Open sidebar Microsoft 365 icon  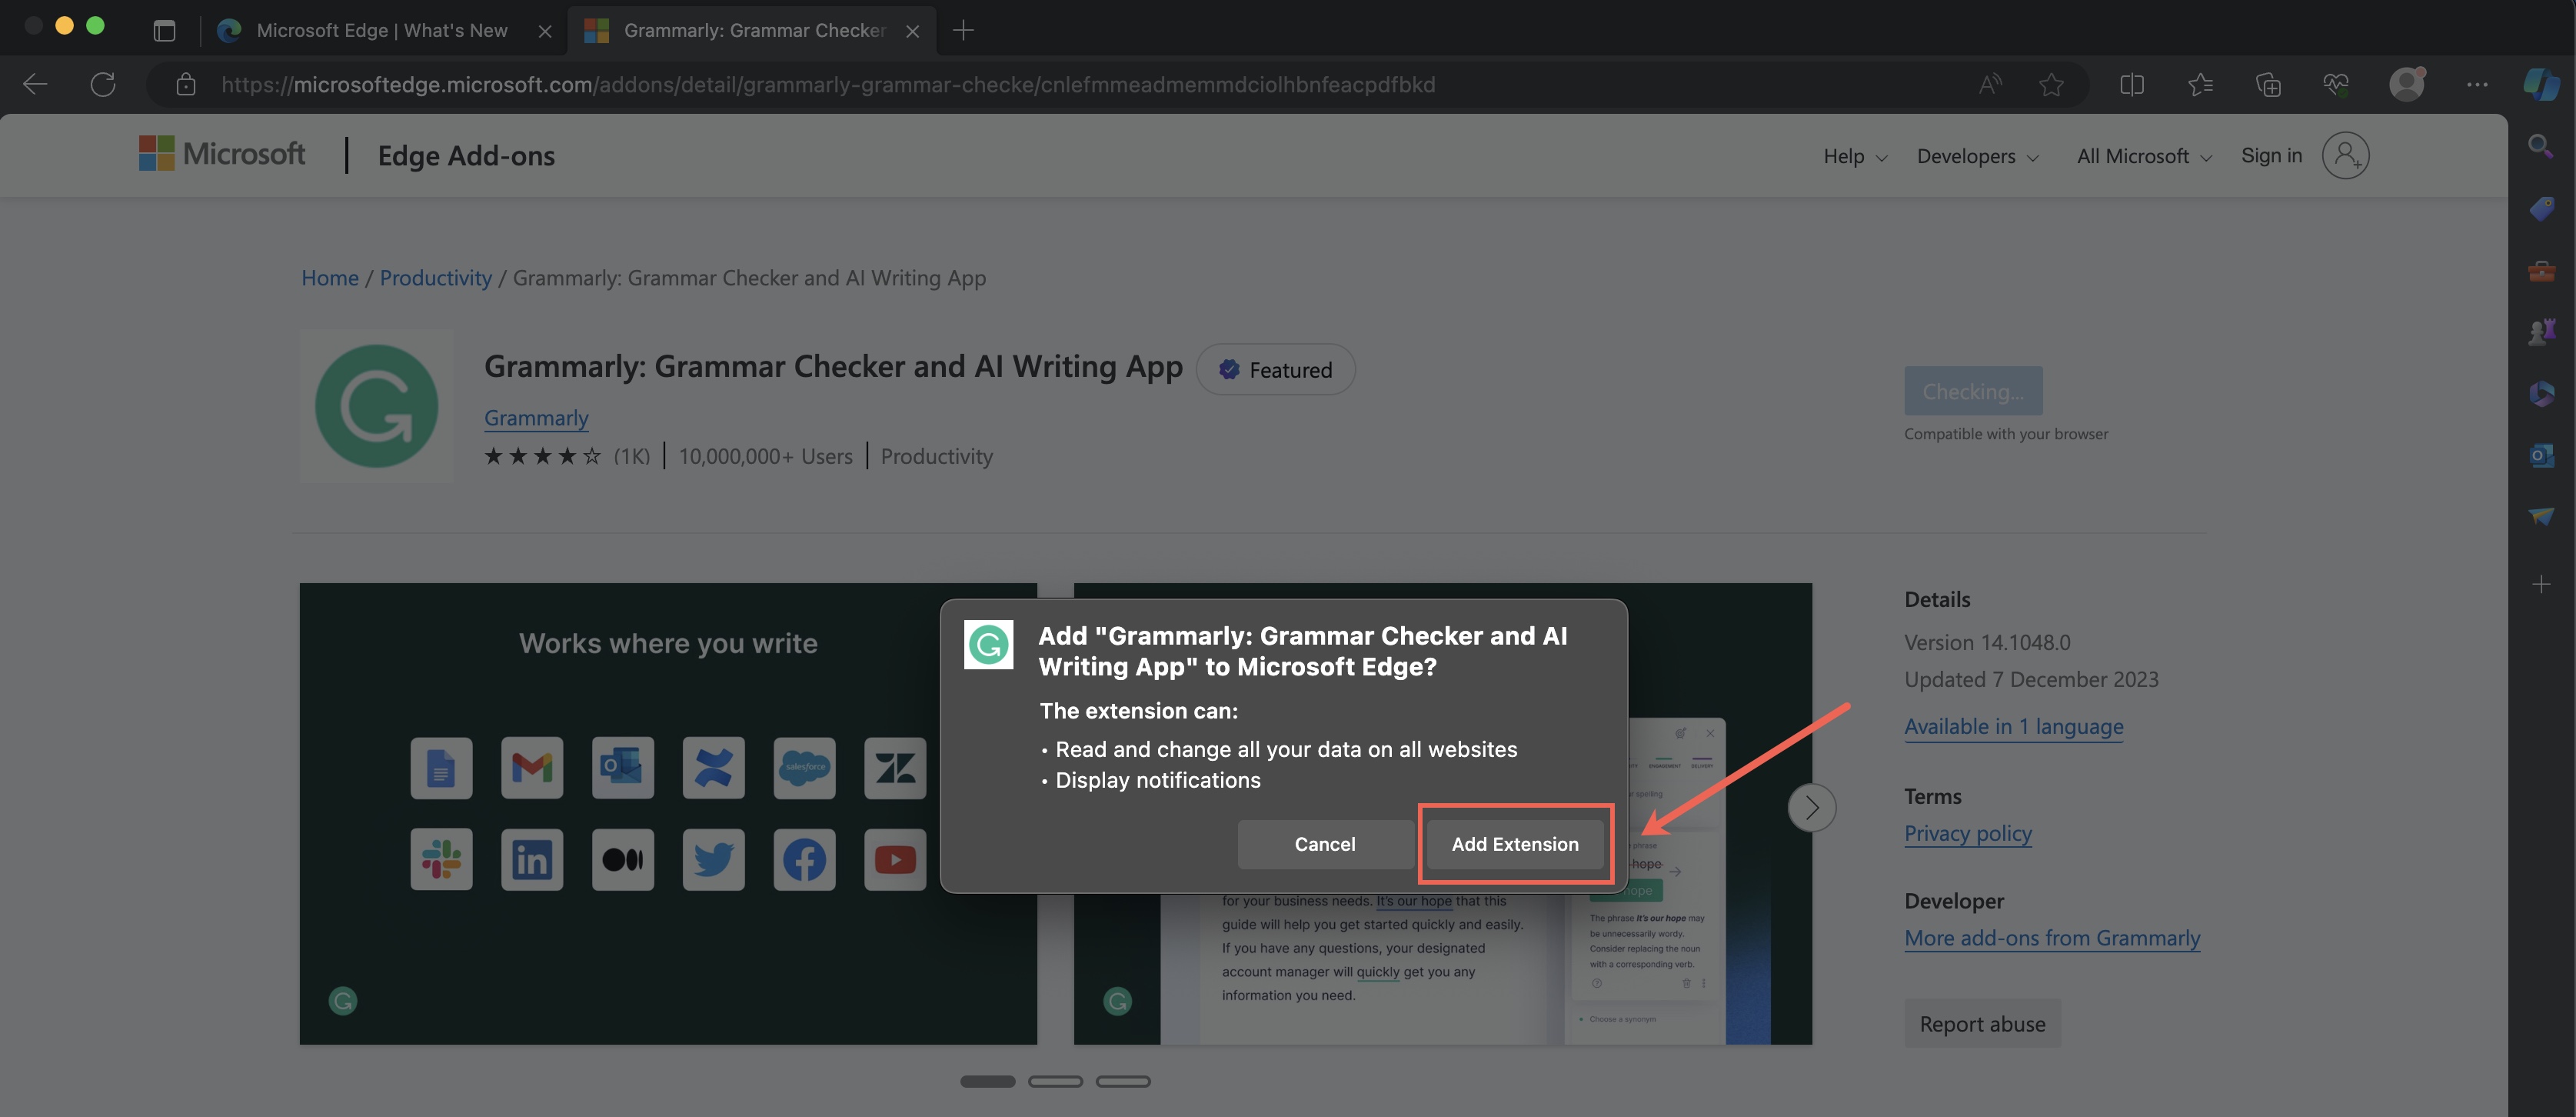[2541, 393]
